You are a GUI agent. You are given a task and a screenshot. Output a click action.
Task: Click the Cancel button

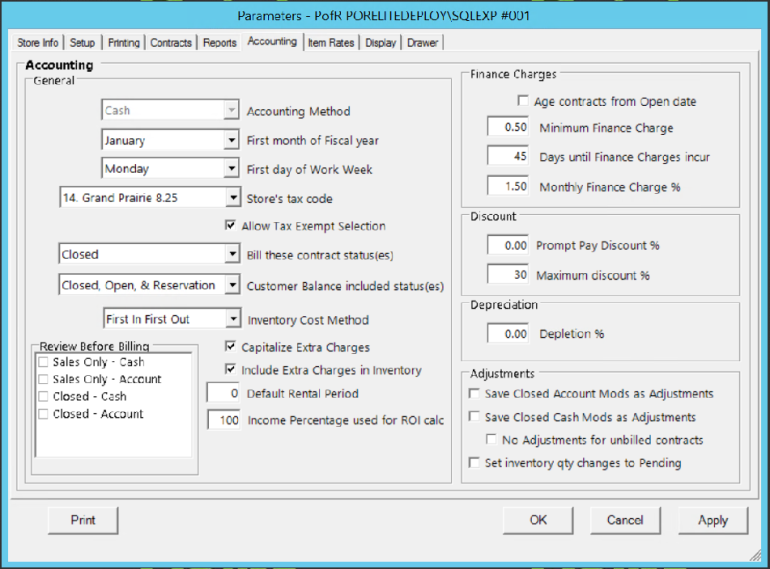[x=625, y=520]
